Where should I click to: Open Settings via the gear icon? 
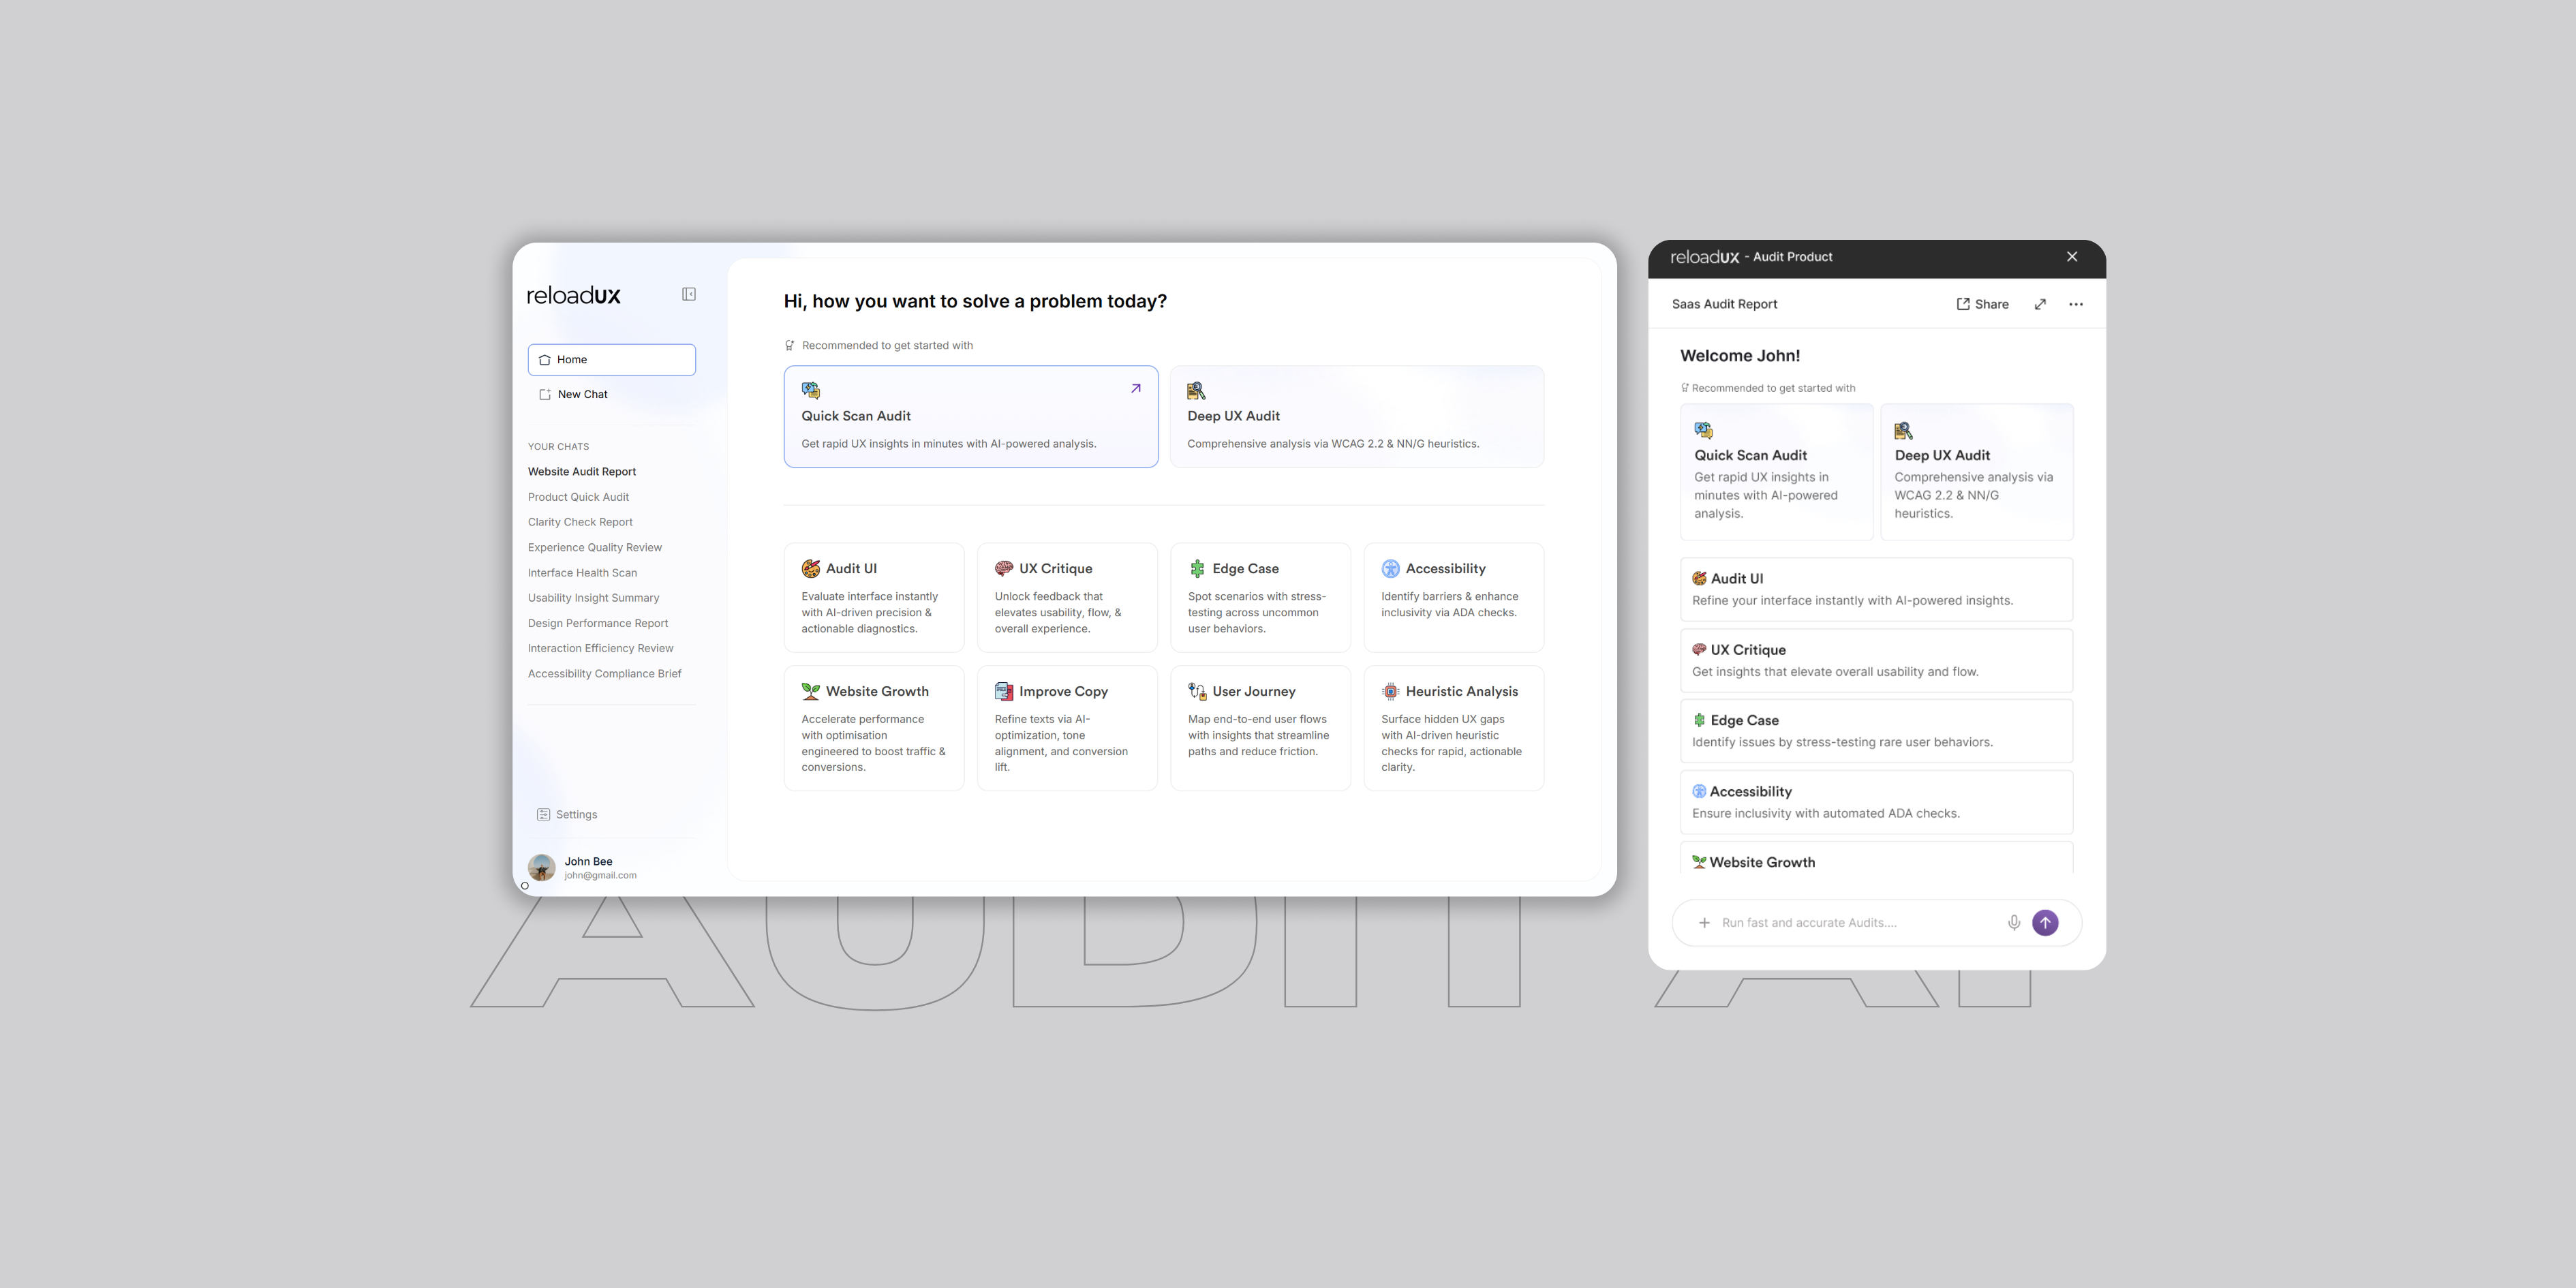pyautogui.click(x=543, y=814)
